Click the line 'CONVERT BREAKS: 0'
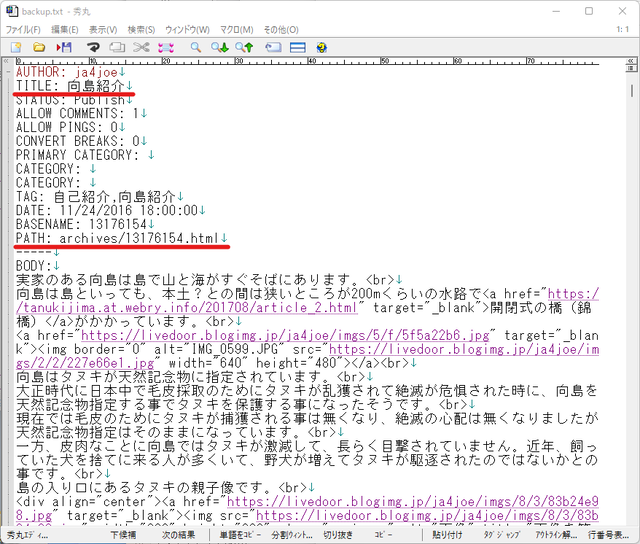 click(x=81, y=141)
